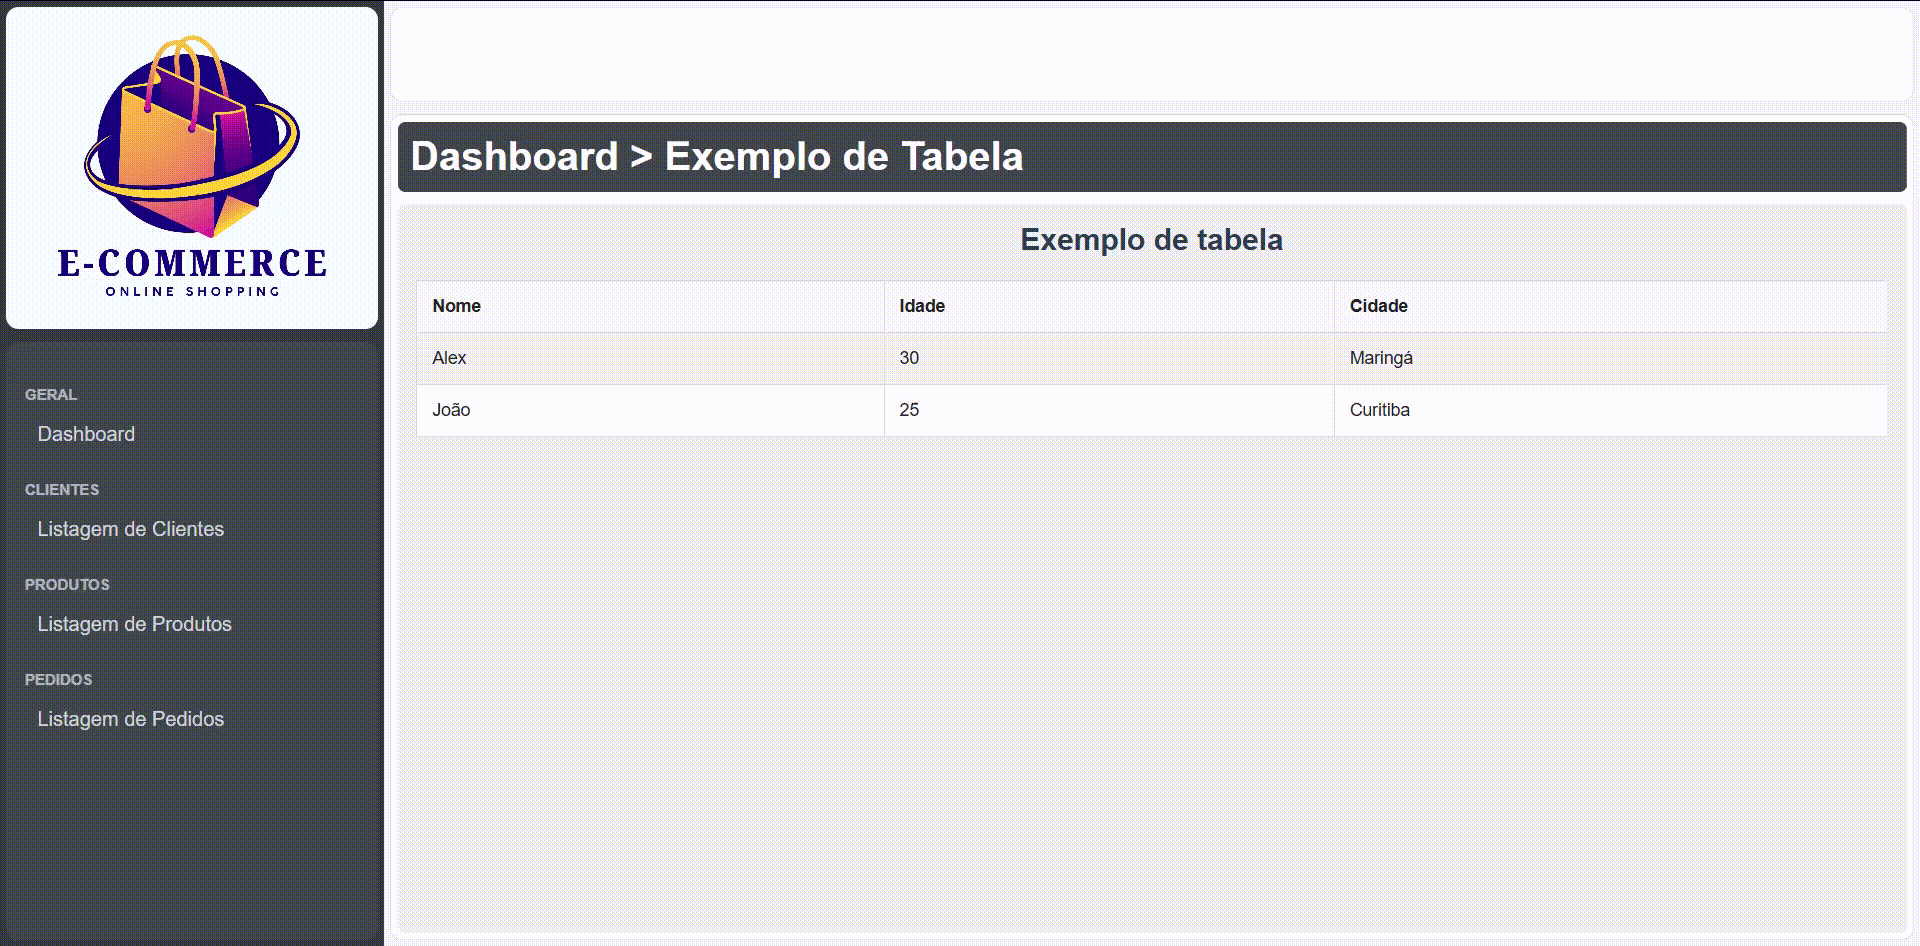Viewport: 1920px width, 946px height.
Task: Click the GERAL section header
Action: point(50,394)
